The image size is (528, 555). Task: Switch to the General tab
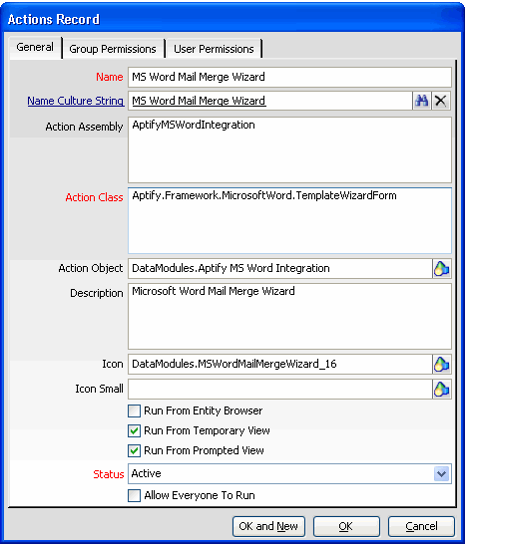tap(35, 47)
